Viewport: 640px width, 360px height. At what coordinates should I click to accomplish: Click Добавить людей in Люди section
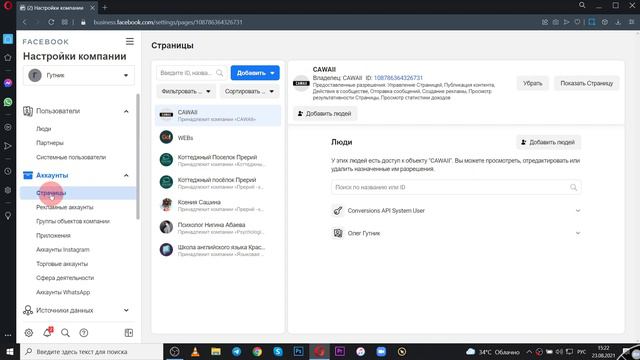tap(548, 142)
